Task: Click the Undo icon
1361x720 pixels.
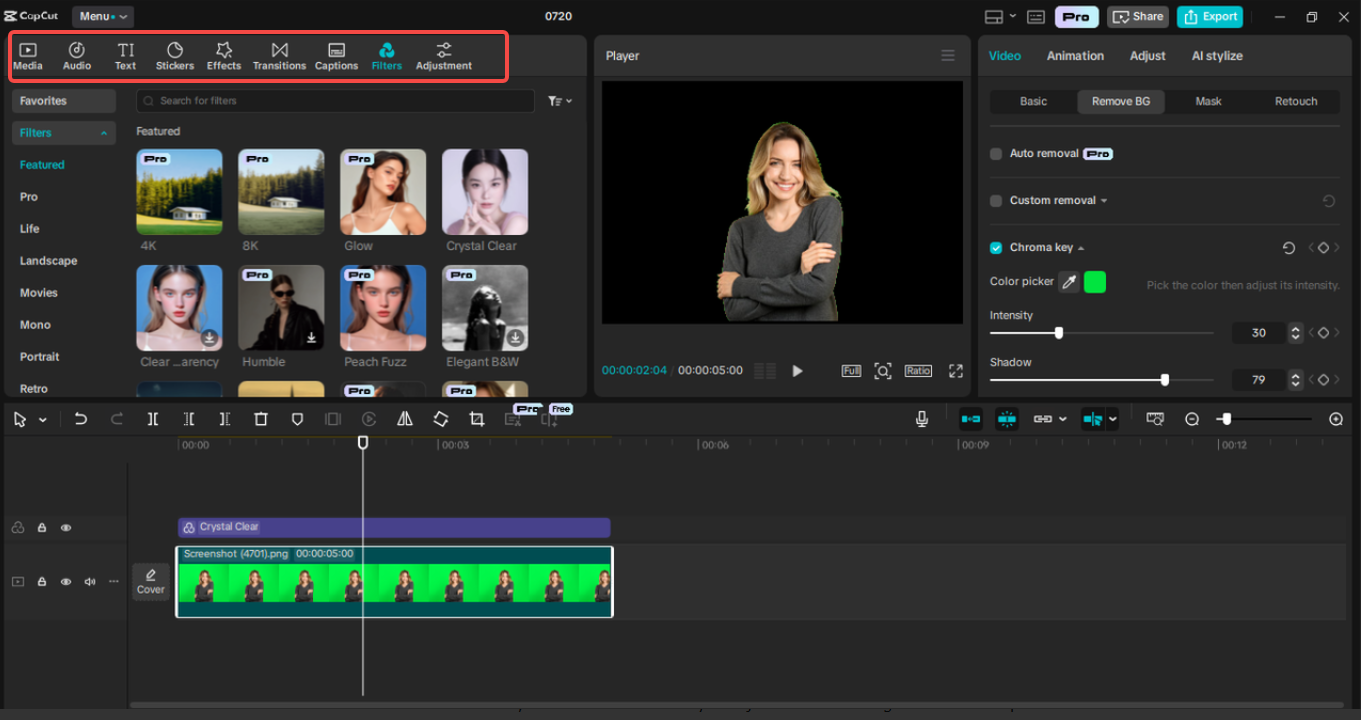Action: coord(81,419)
